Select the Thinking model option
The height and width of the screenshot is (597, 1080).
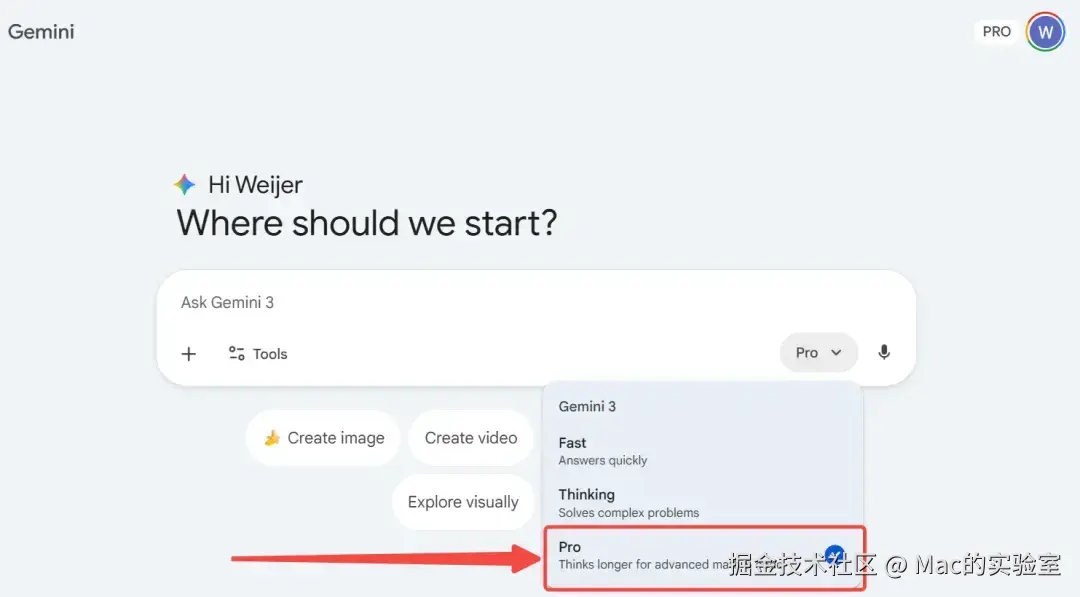click(628, 503)
